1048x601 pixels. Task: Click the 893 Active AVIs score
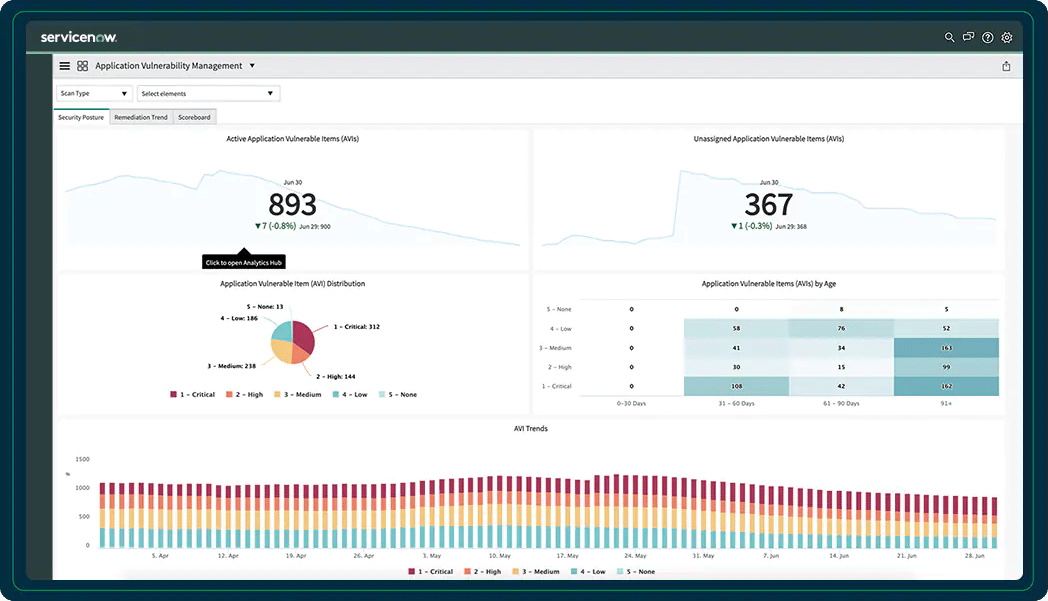click(x=292, y=205)
